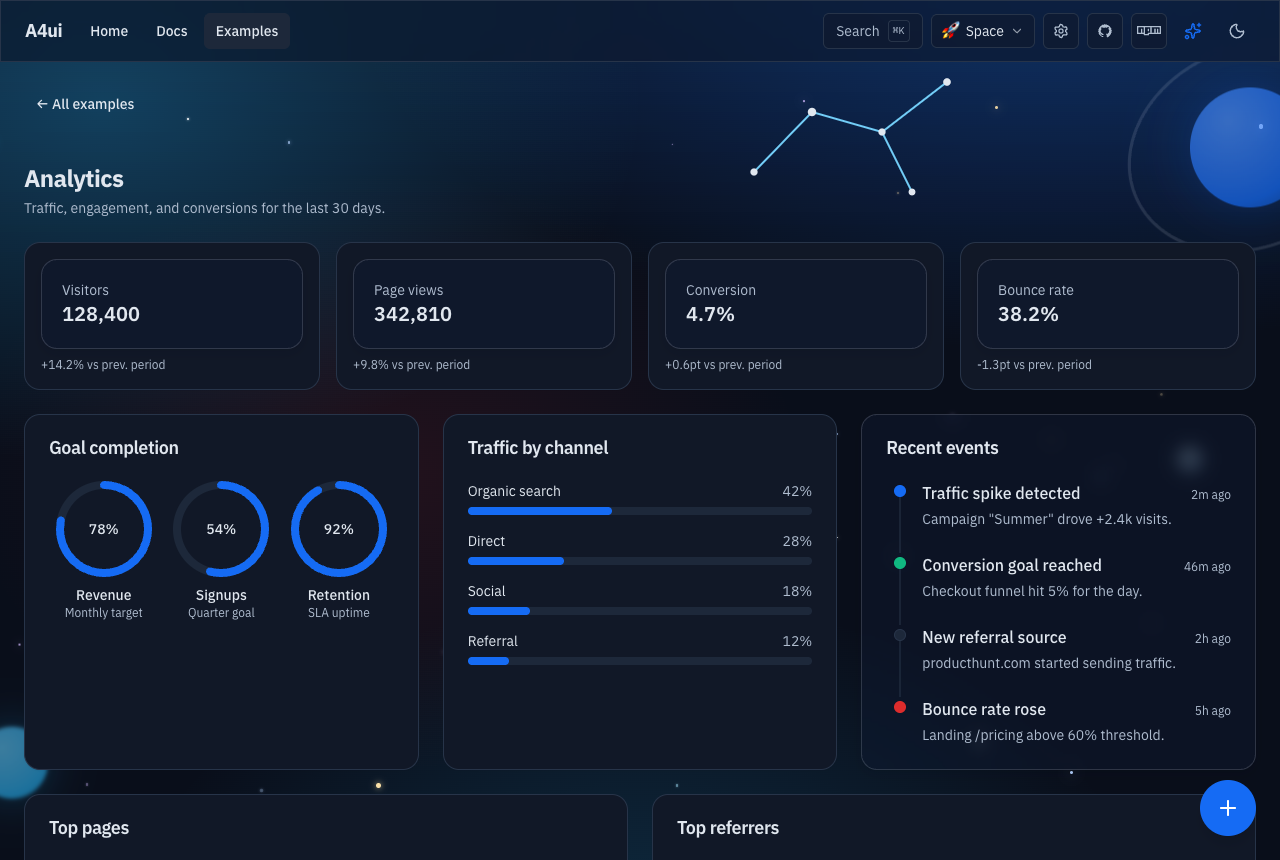The image size is (1280, 860).
Task: Click the Referral traffic progress bar
Action: coord(640,661)
